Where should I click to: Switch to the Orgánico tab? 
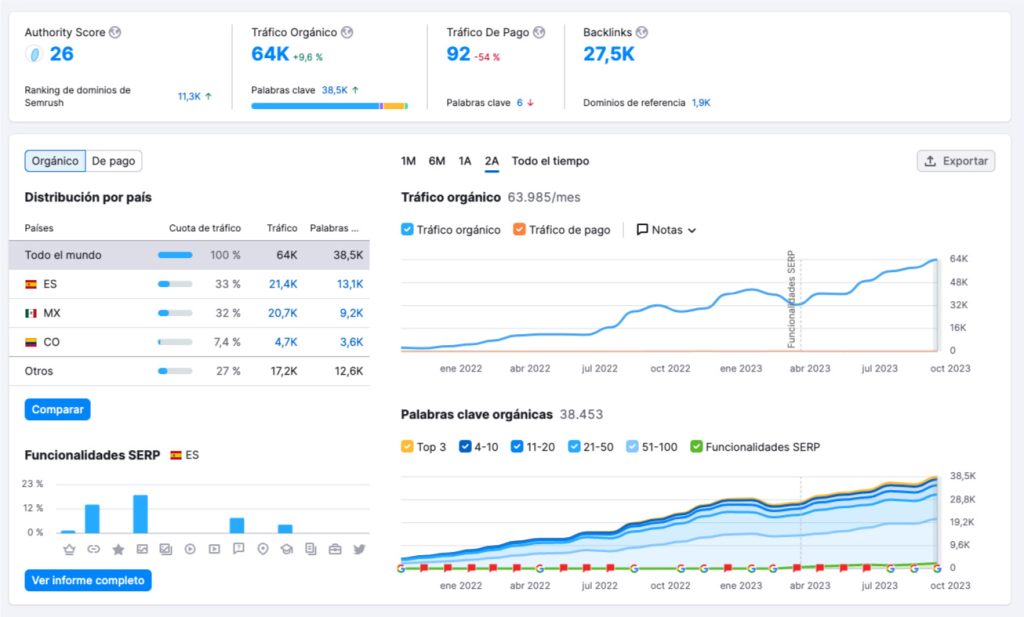(55, 161)
